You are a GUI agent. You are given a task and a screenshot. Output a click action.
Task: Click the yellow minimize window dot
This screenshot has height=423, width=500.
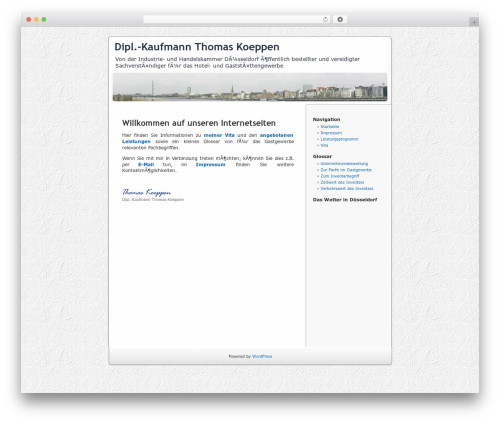point(36,19)
